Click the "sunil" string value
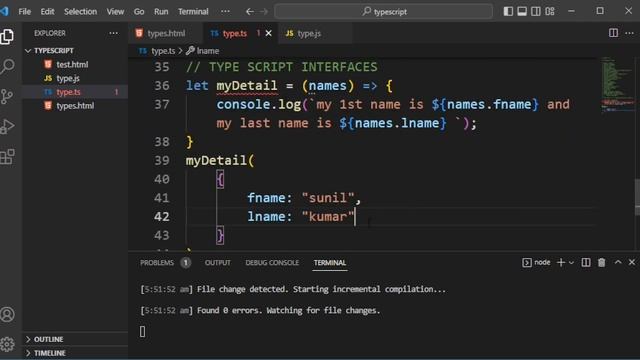The width and height of the screenshot is (640, 360). click(x=328, y=198)
